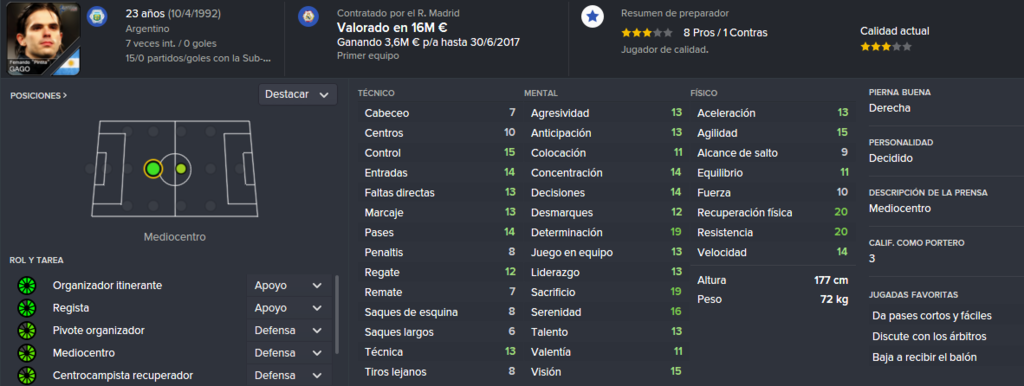Click the Organizador itinerante role suitability icon
This screenshot has height=386, width=1024.
pyautogui.click(x=27, y=285)
